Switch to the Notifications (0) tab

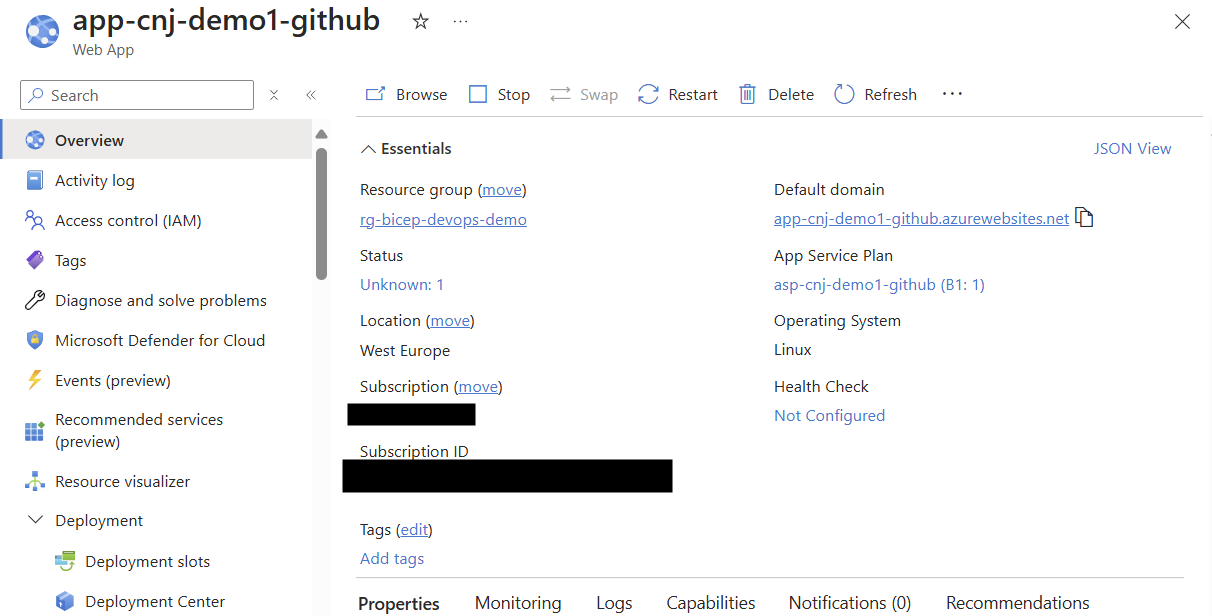[850, 603]
